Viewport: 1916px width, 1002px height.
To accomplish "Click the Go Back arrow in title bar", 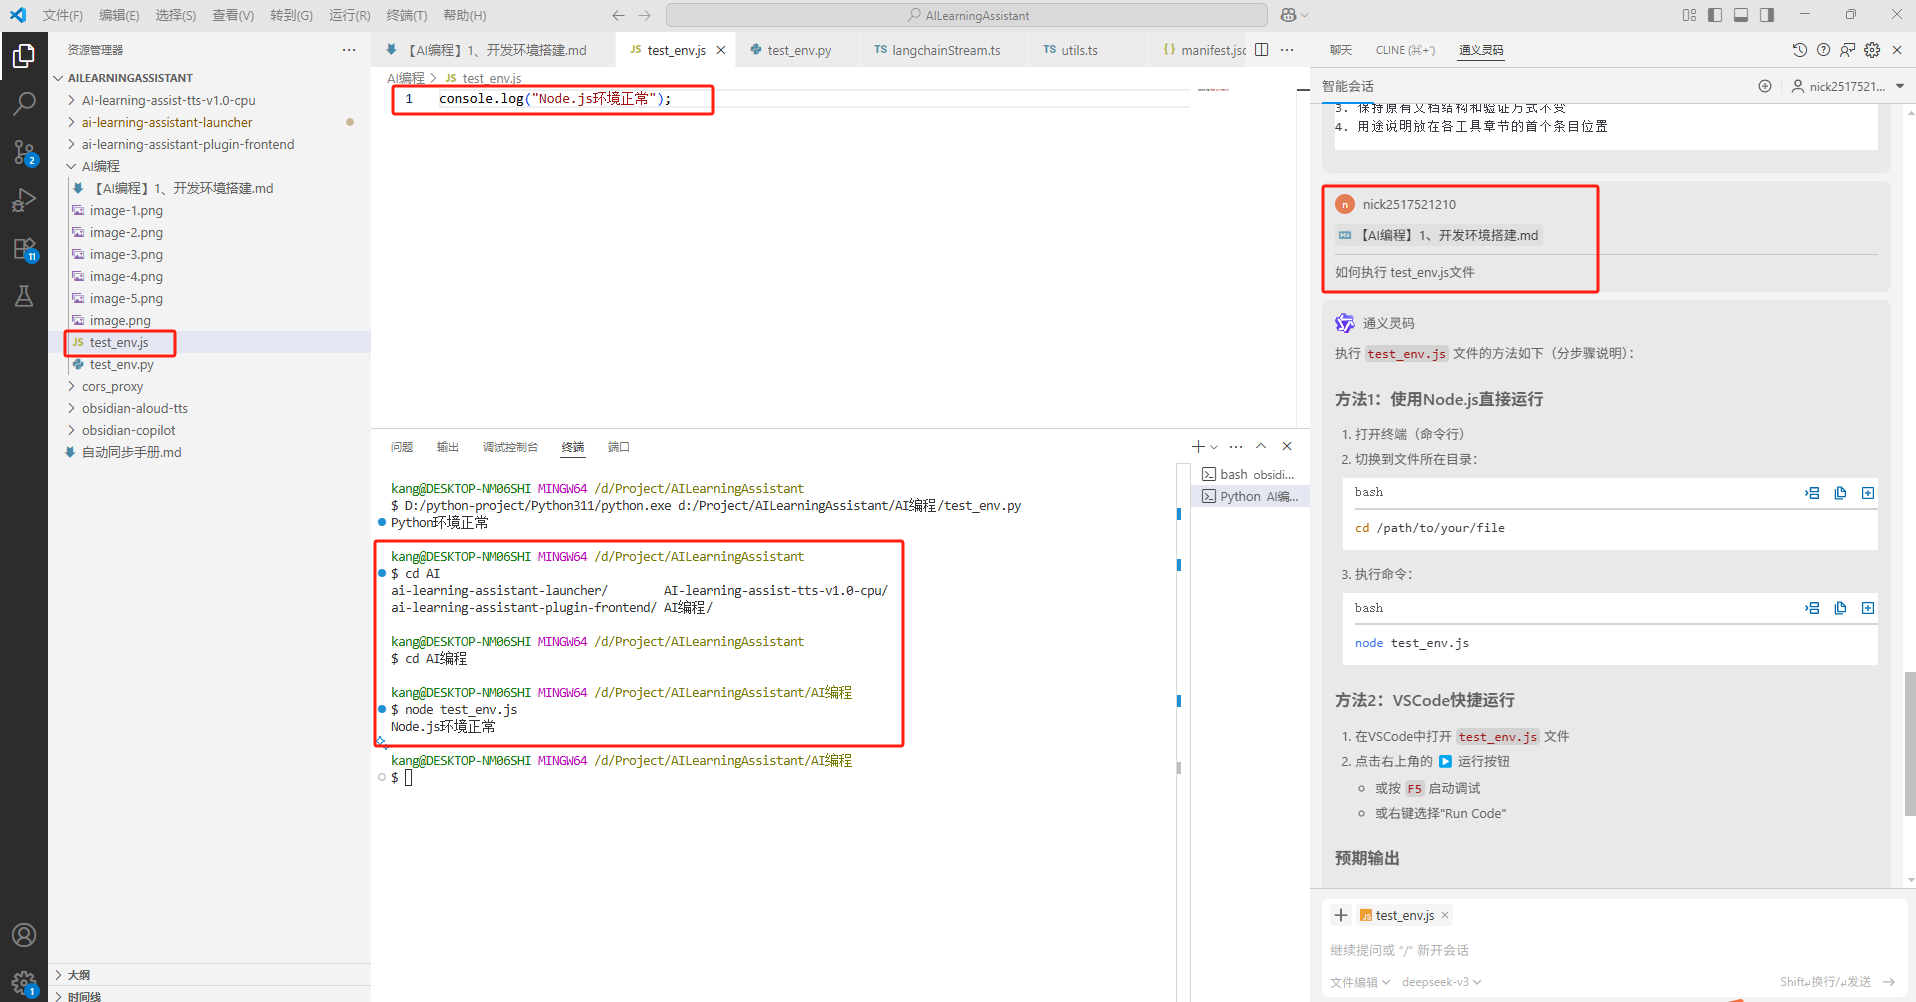I will pyautogui.click(x=618, y=15).
